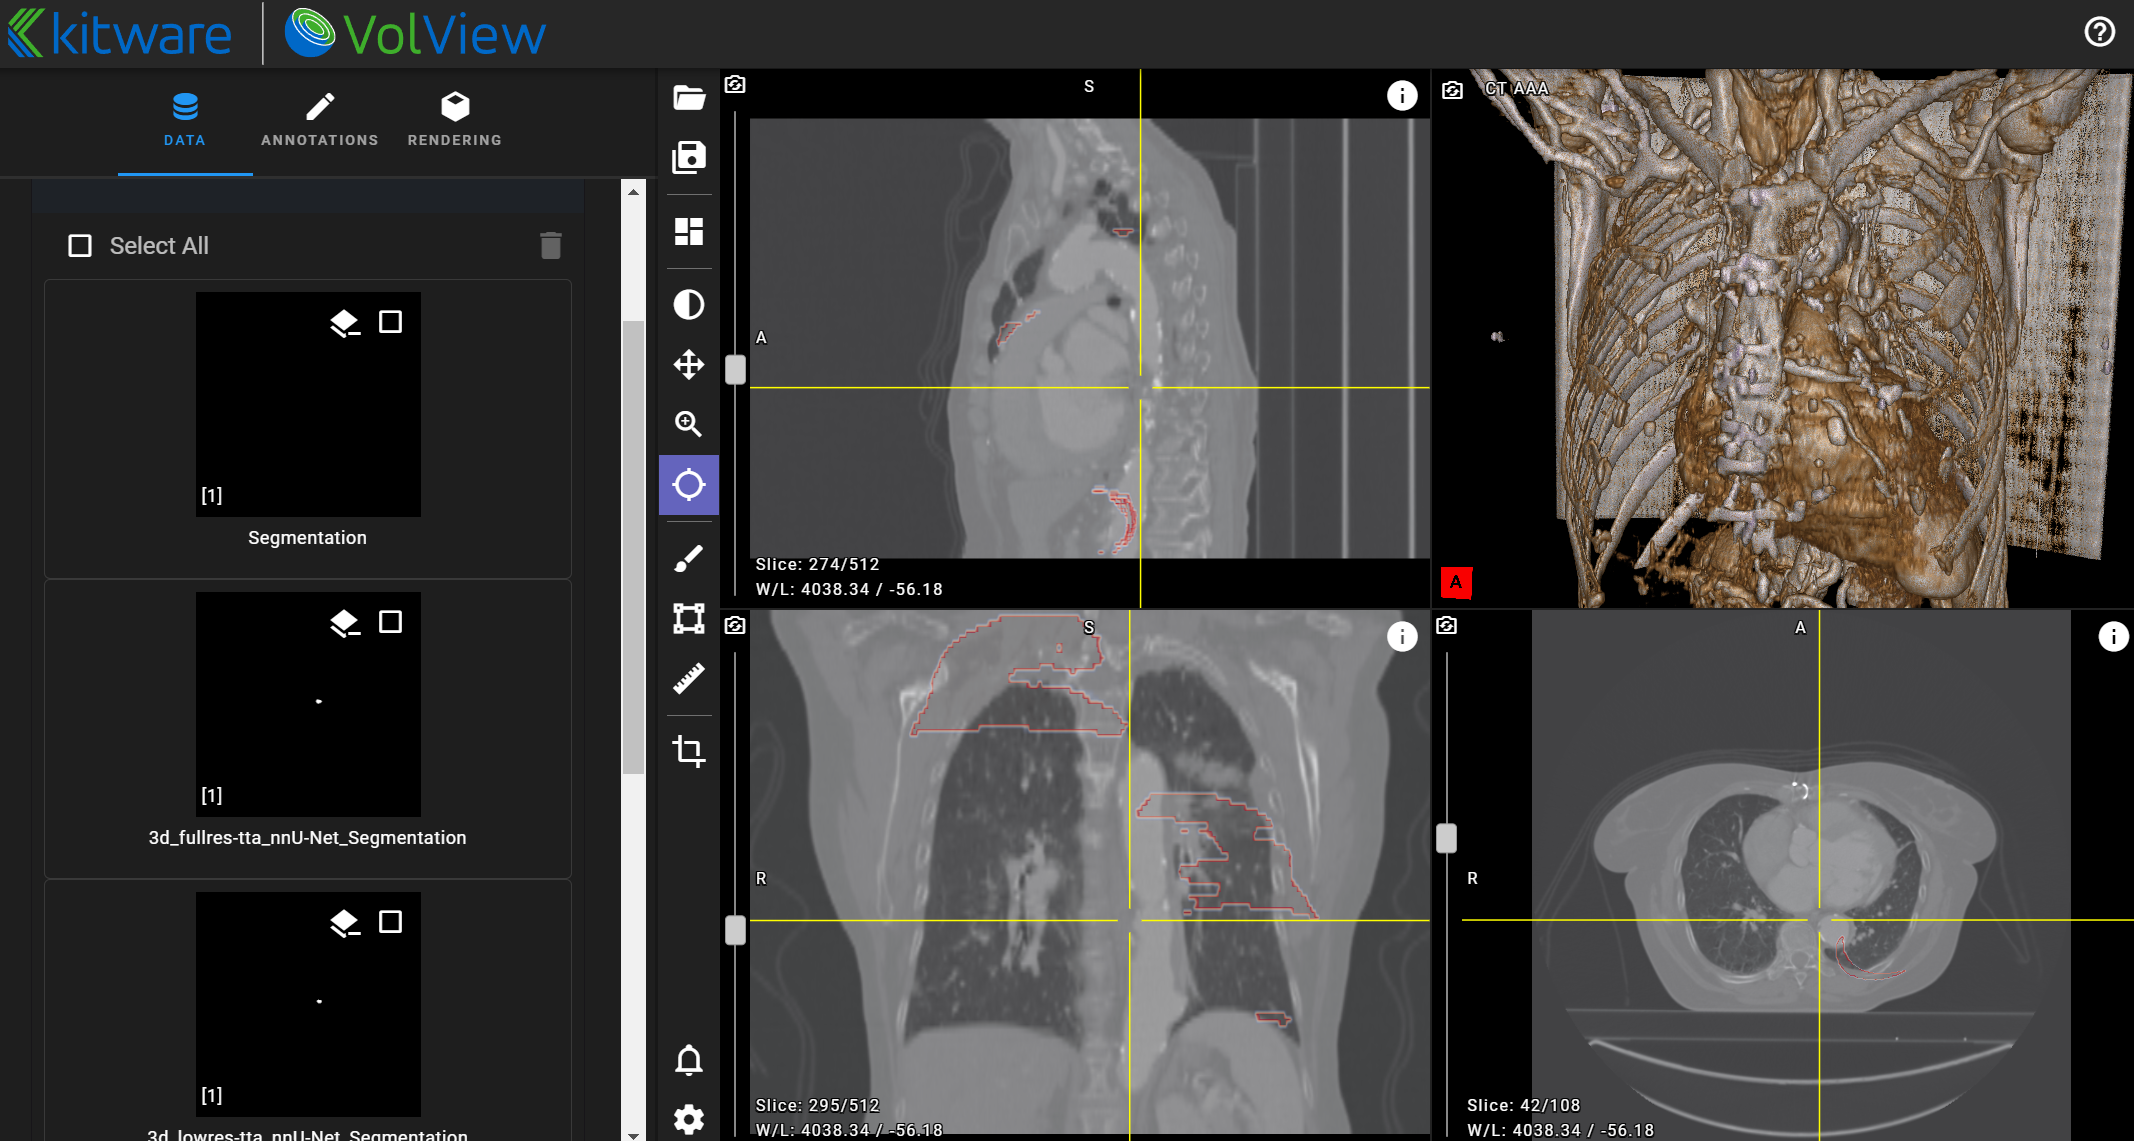Open notifications bell icon
The width and height of the screenshot is (2134, 1141).
click(689, 1060)
